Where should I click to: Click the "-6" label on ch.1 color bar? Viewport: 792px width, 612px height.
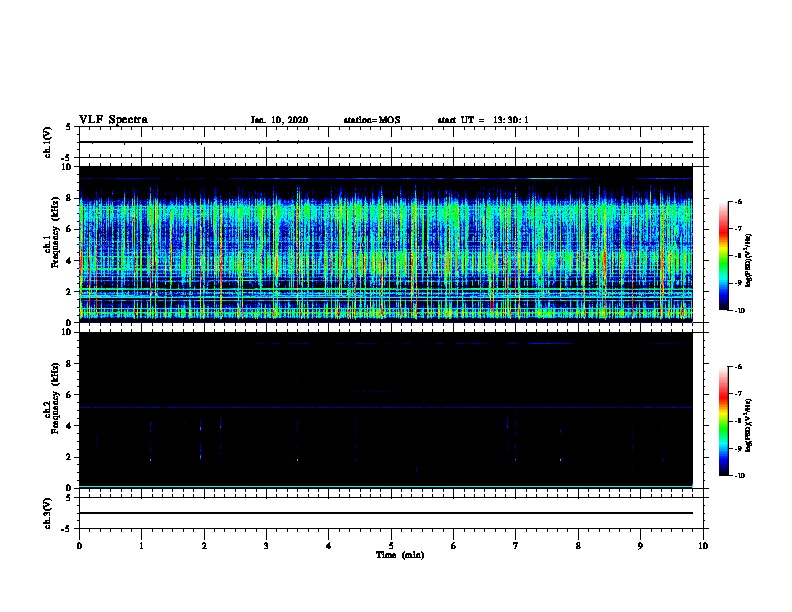pyautogui.click(x=738, y=202)
